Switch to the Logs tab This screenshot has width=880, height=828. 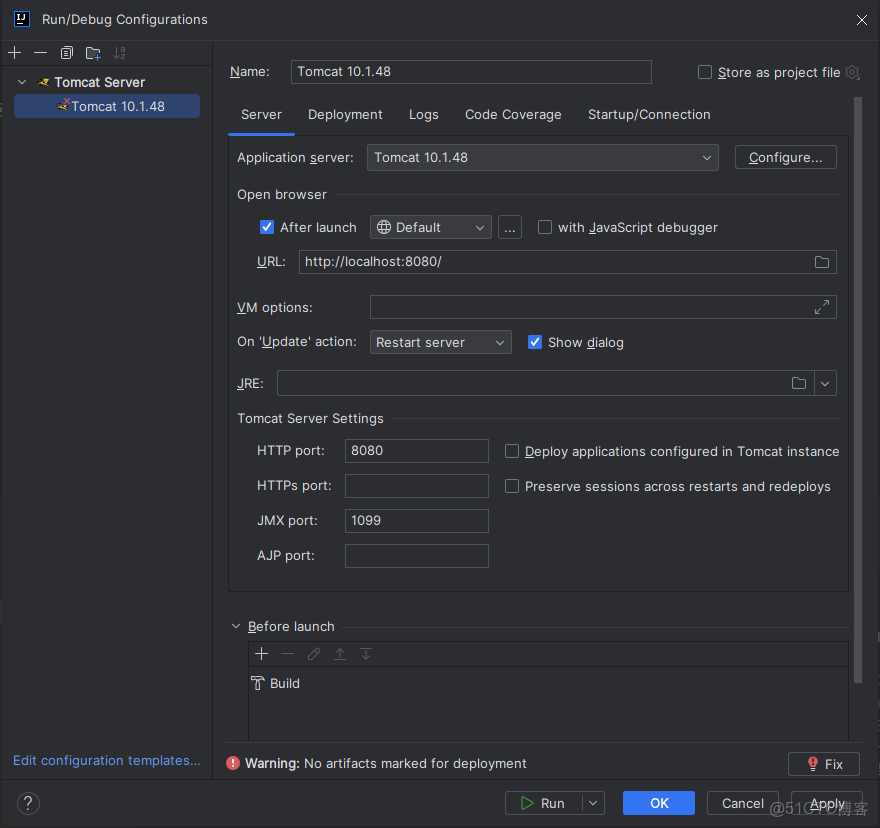coord(424,115)
